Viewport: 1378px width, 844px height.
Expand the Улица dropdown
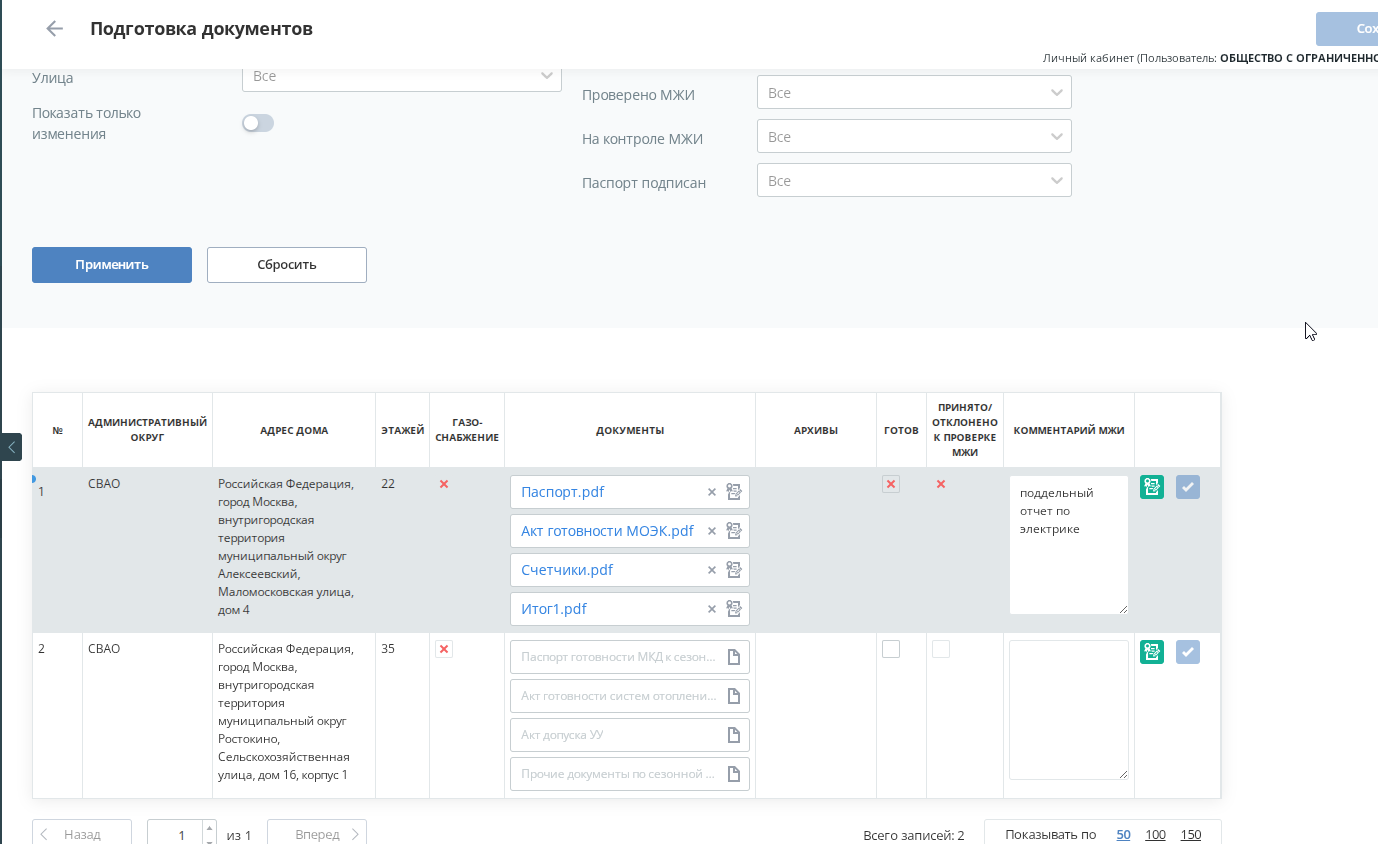(402, 76)
